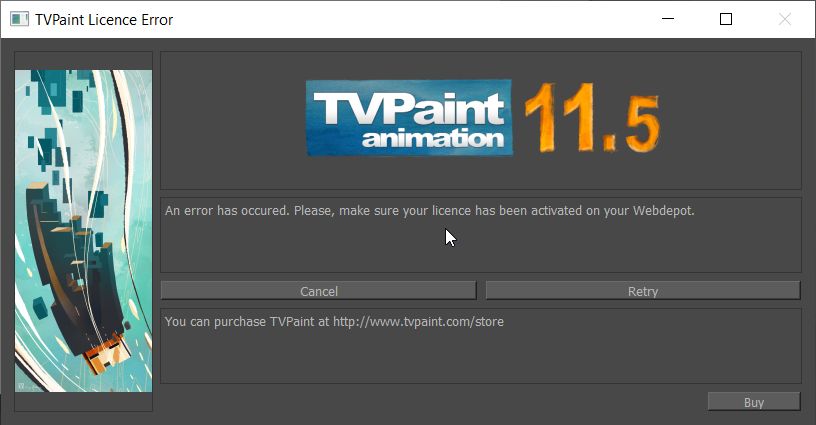
Task: Click the Cancel button
Action: pyautogui.click(x=318, y=291)
